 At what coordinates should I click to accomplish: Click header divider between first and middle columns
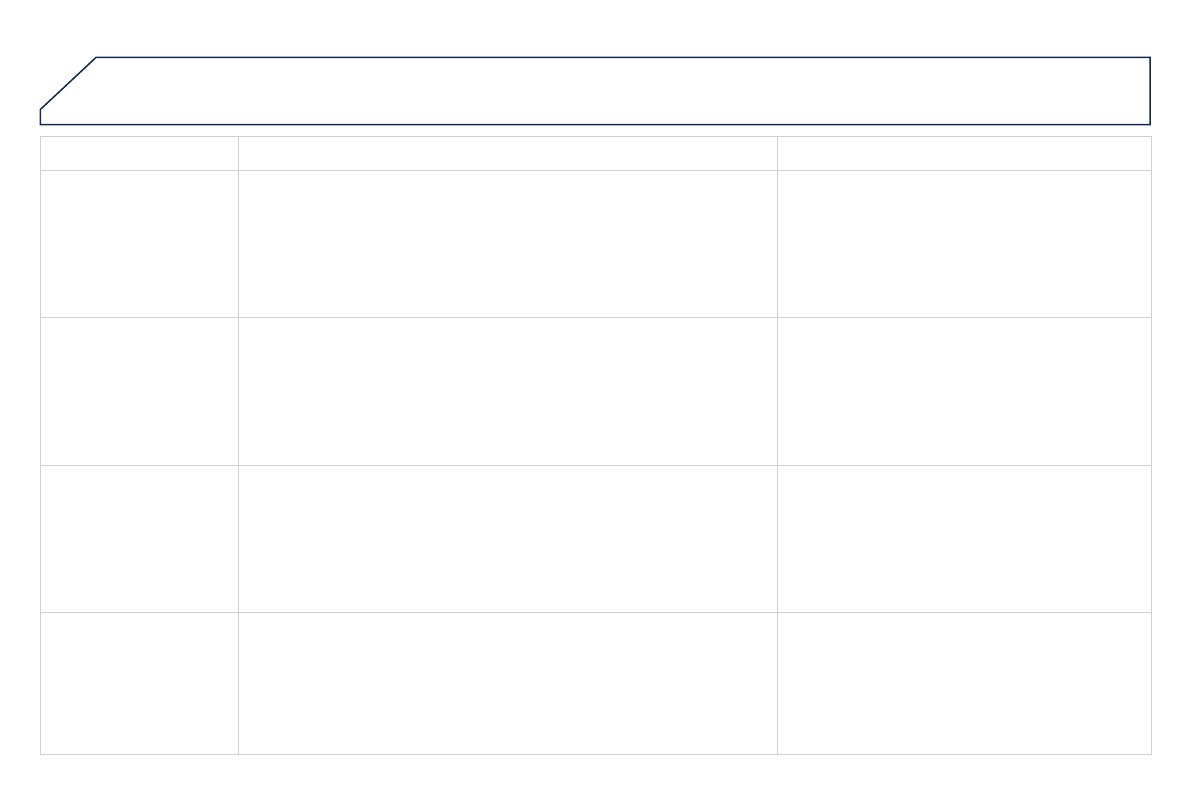tap(238, 153)
